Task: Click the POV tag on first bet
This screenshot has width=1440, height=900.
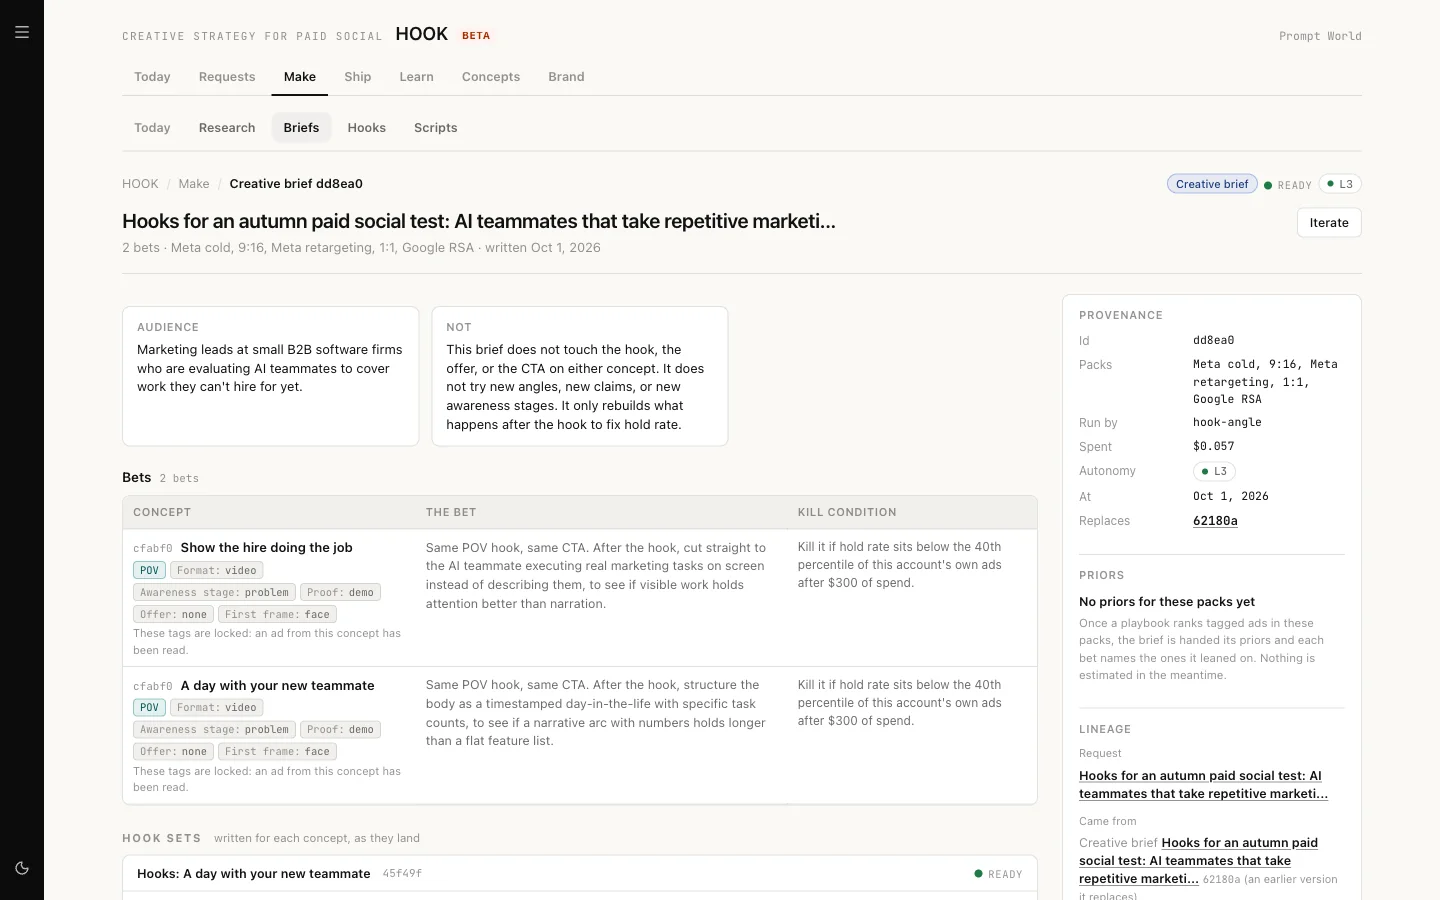Action: point(149,570)
